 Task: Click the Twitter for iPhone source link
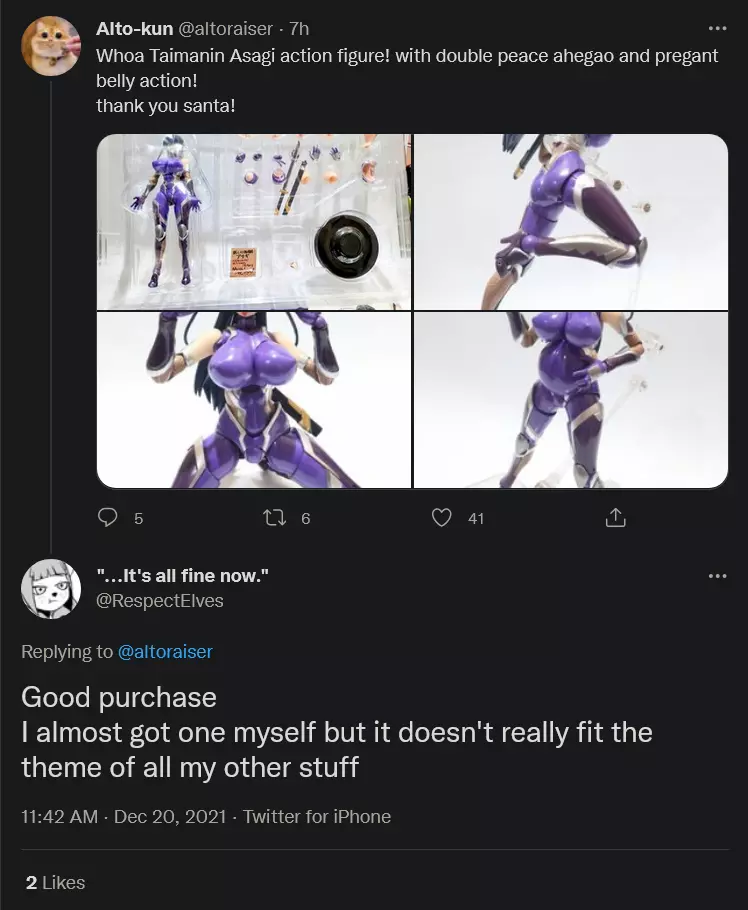pyautogui.click(x=317, y=817)
